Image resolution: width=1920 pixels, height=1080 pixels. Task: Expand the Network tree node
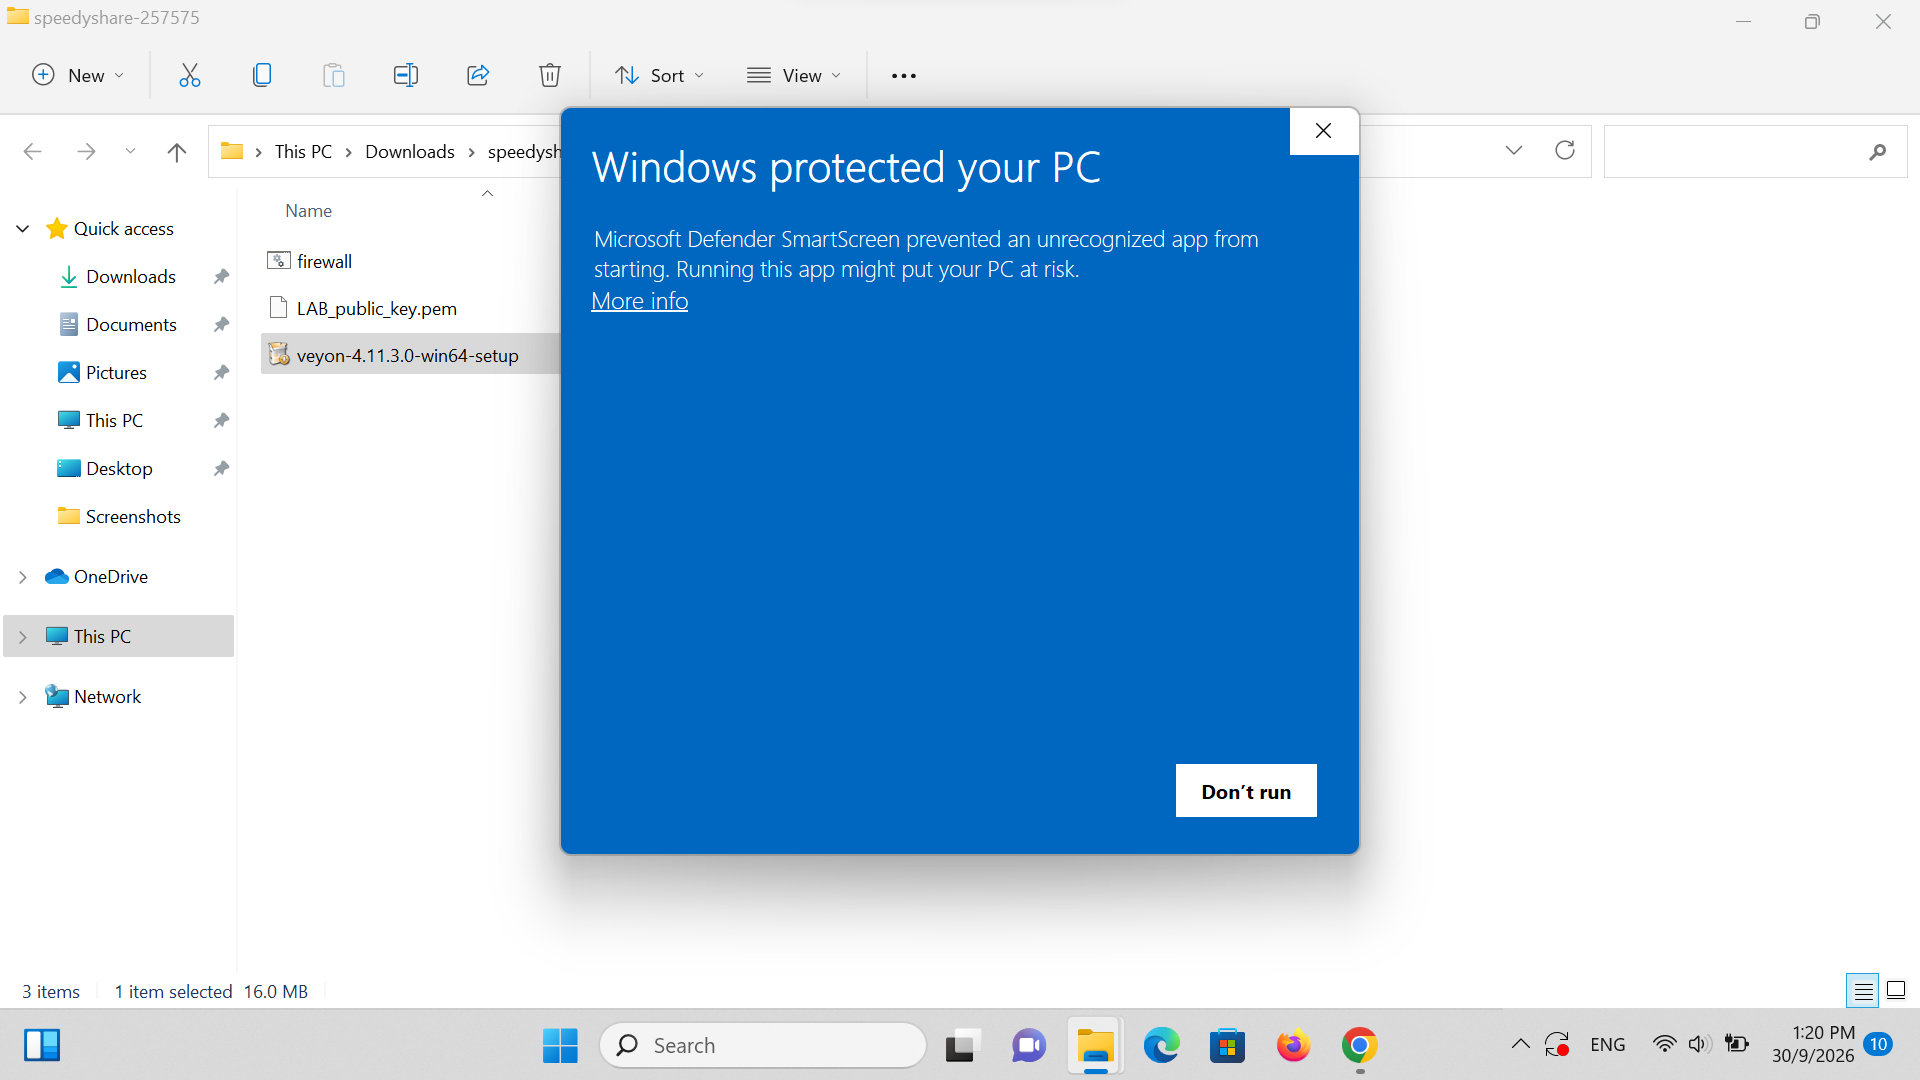23,697
